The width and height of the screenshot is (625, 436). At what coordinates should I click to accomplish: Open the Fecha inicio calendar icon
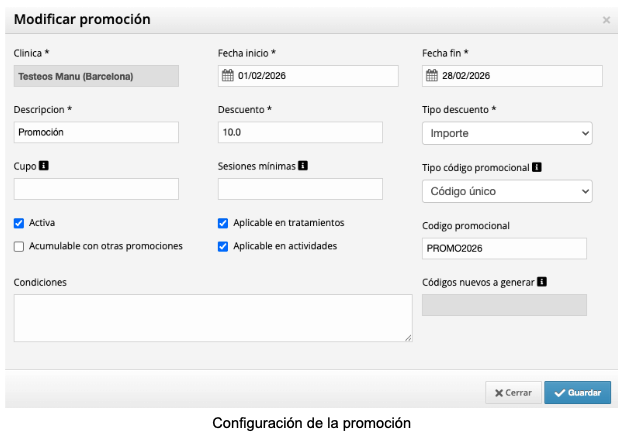coord(228,75)
